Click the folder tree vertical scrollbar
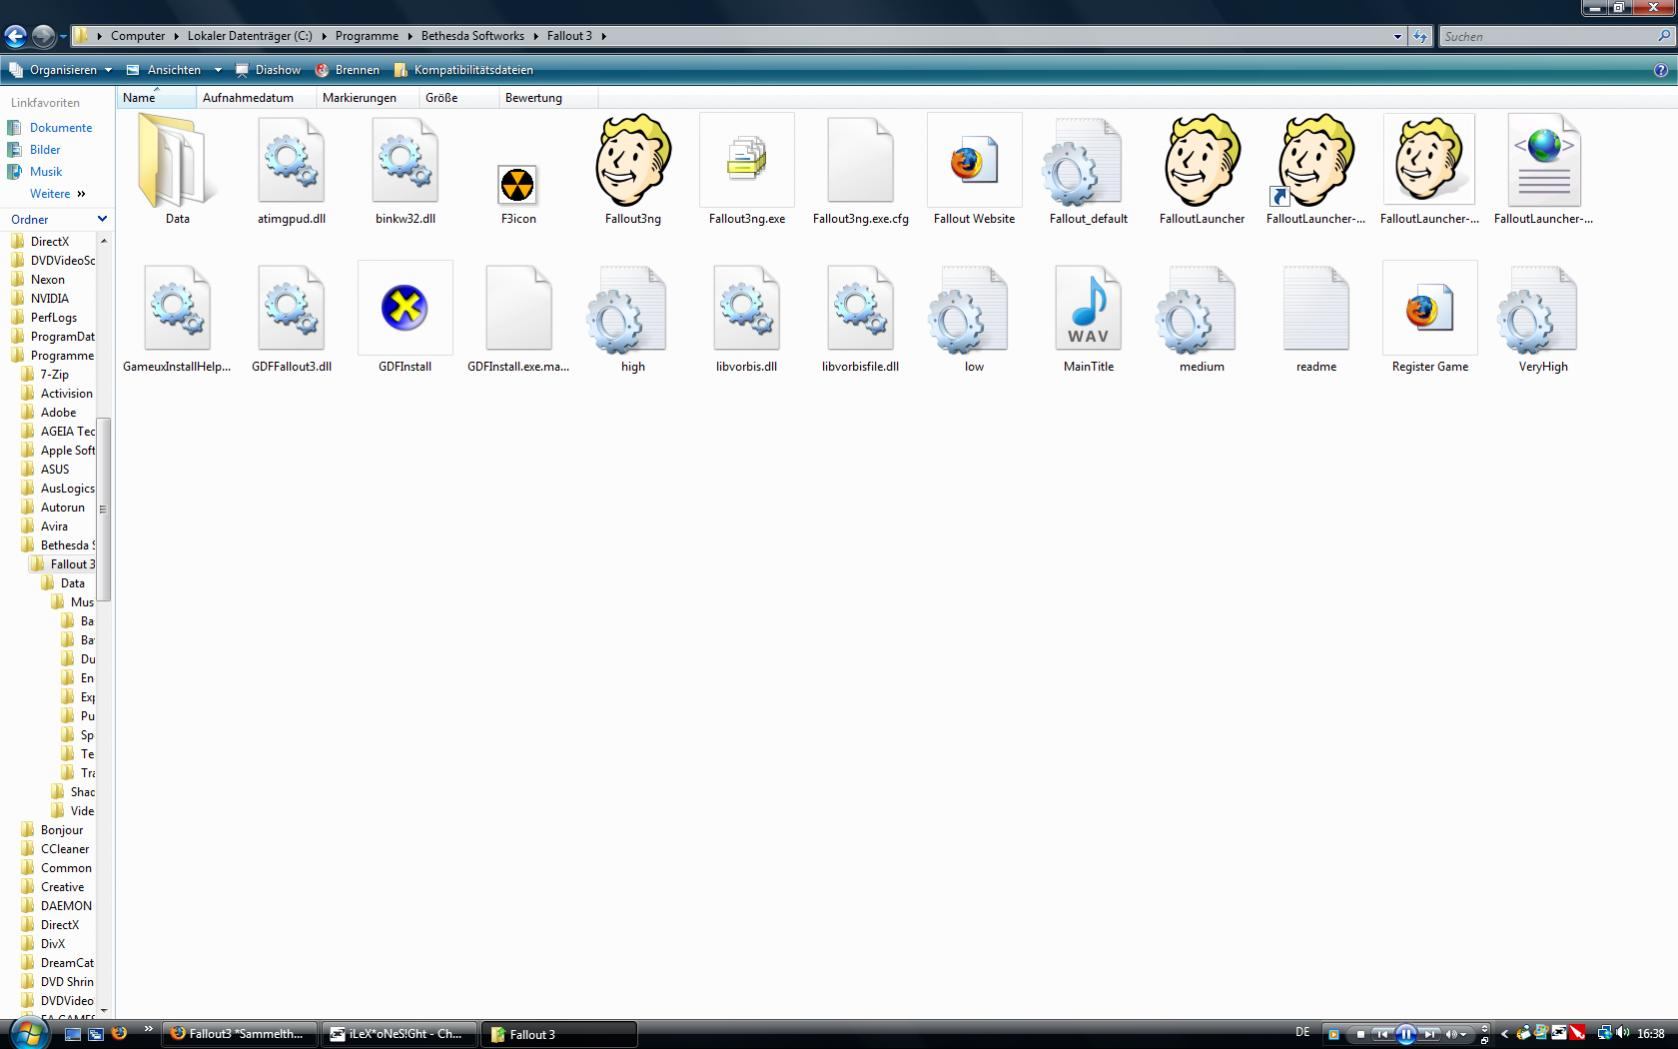 (103, 510)
